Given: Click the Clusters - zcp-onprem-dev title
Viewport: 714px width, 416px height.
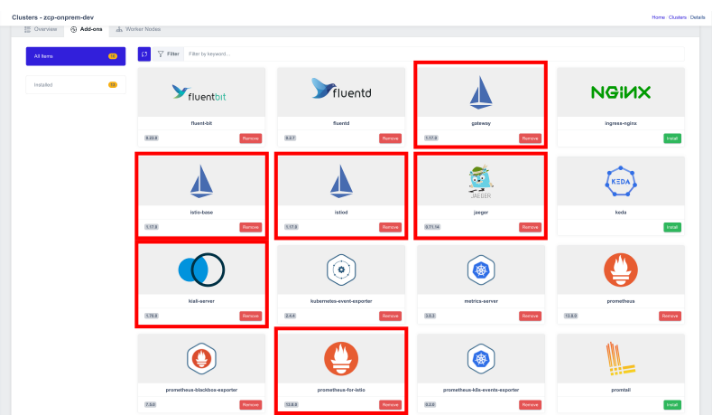Looking at the screenshot, I should (x=53, y=17).
